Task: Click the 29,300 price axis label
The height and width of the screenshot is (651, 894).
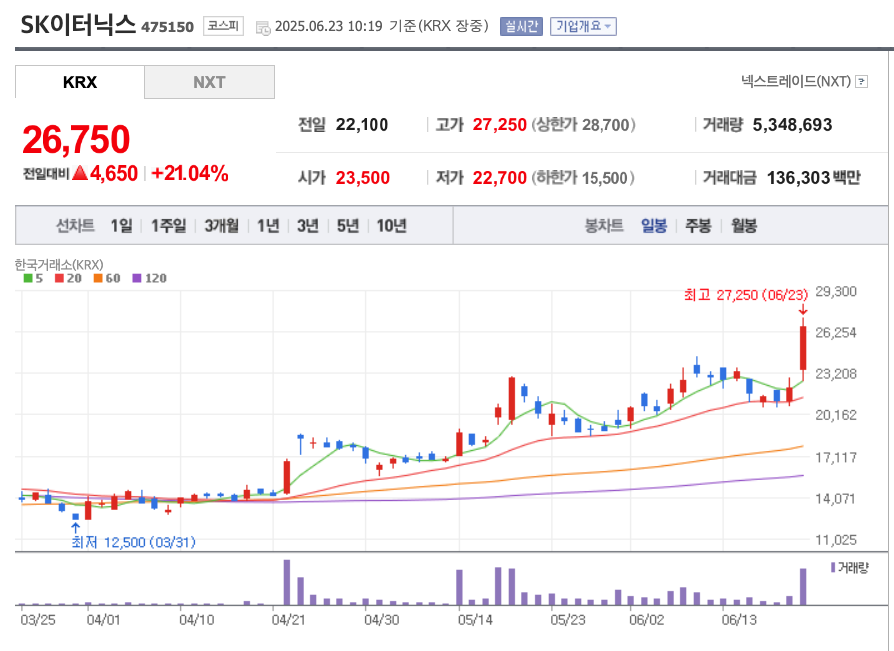Action: point(836,291)
